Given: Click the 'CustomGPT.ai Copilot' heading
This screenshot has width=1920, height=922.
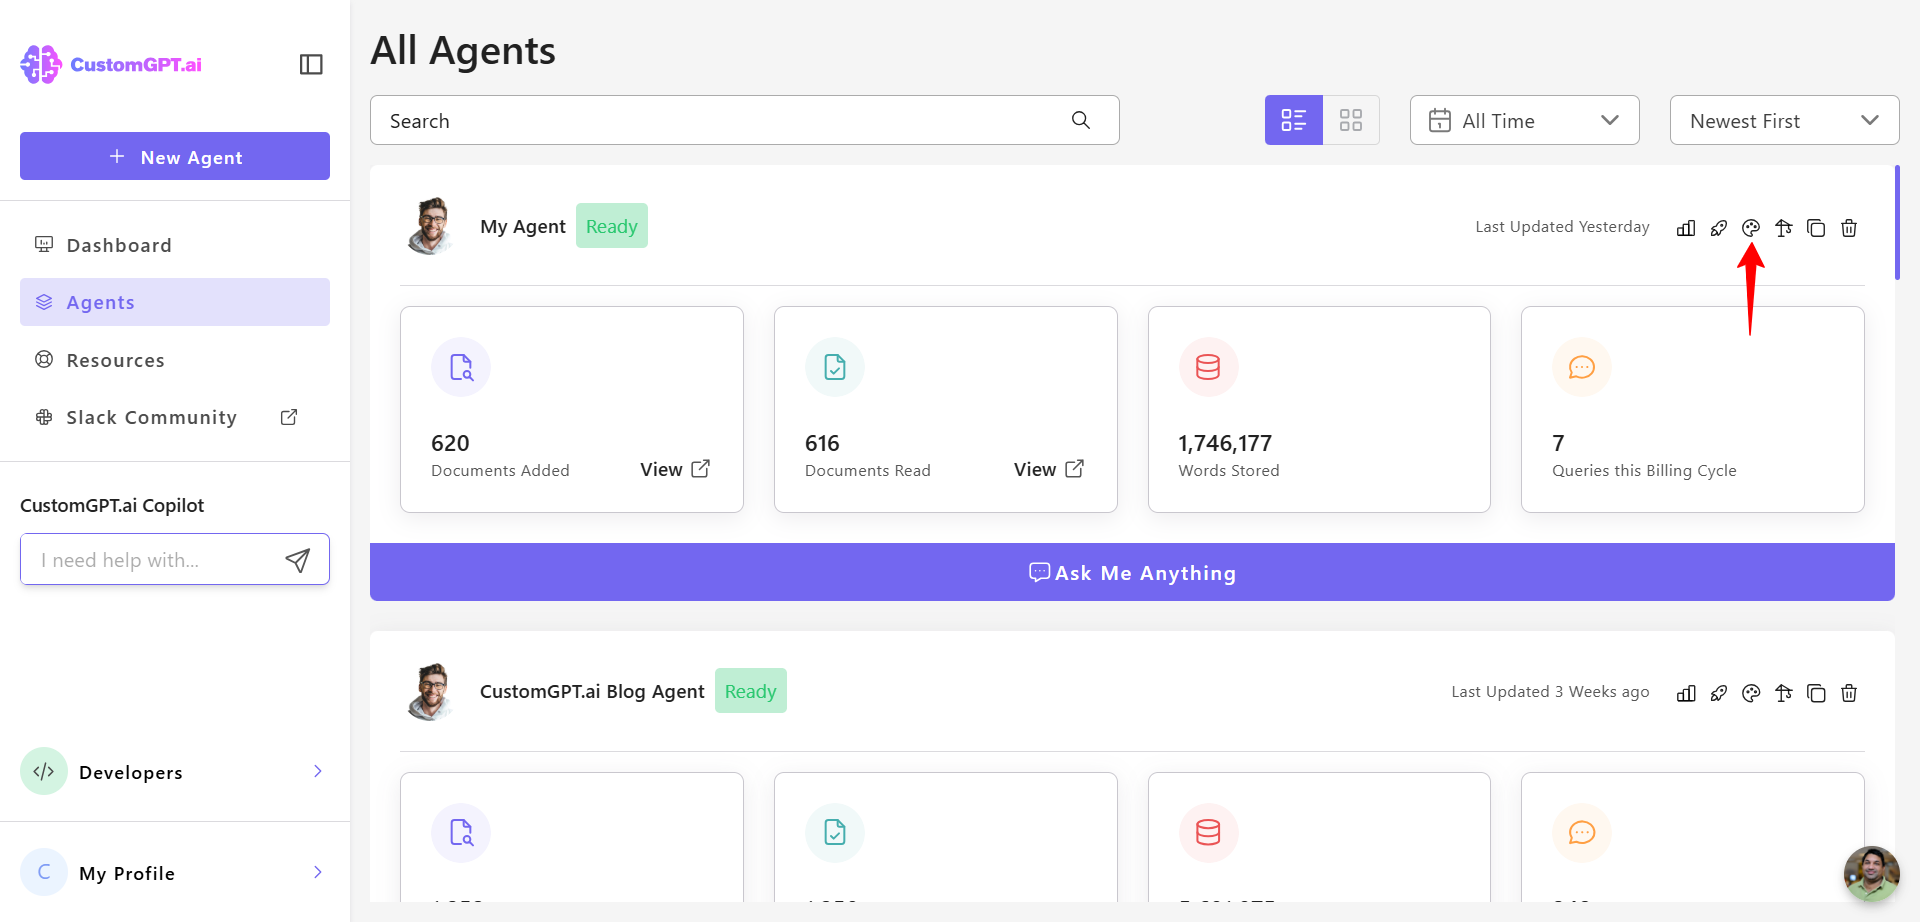Looking at the screenshot, I should point(112,505).
